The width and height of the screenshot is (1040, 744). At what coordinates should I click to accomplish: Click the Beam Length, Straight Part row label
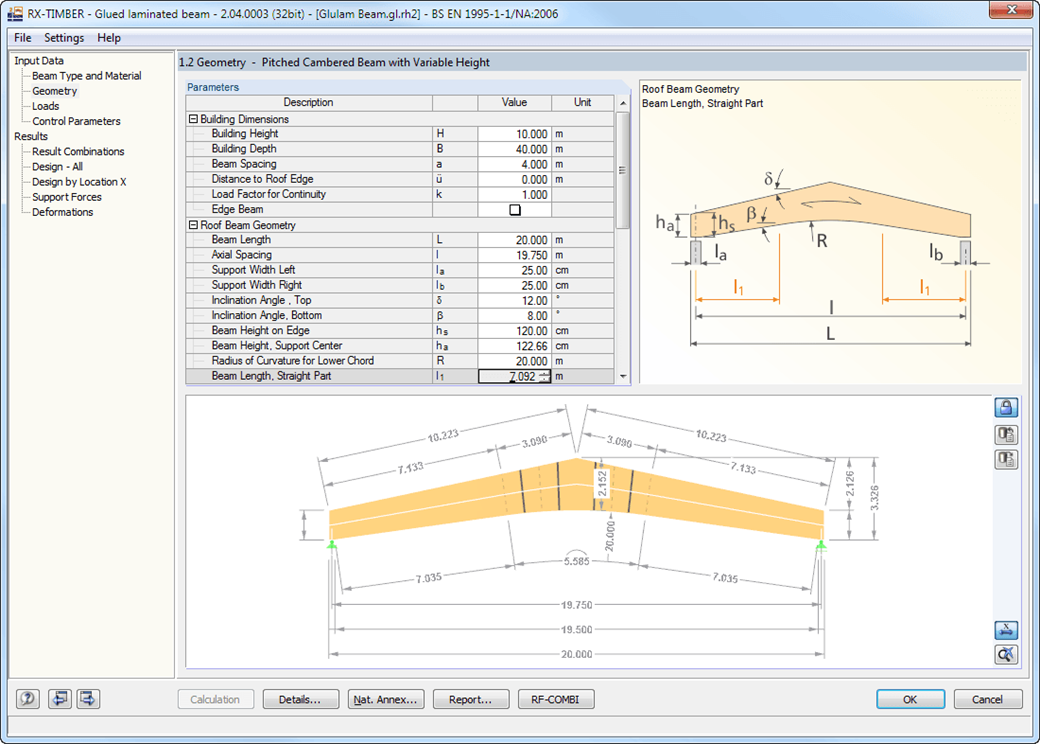[x=271, y=376]
